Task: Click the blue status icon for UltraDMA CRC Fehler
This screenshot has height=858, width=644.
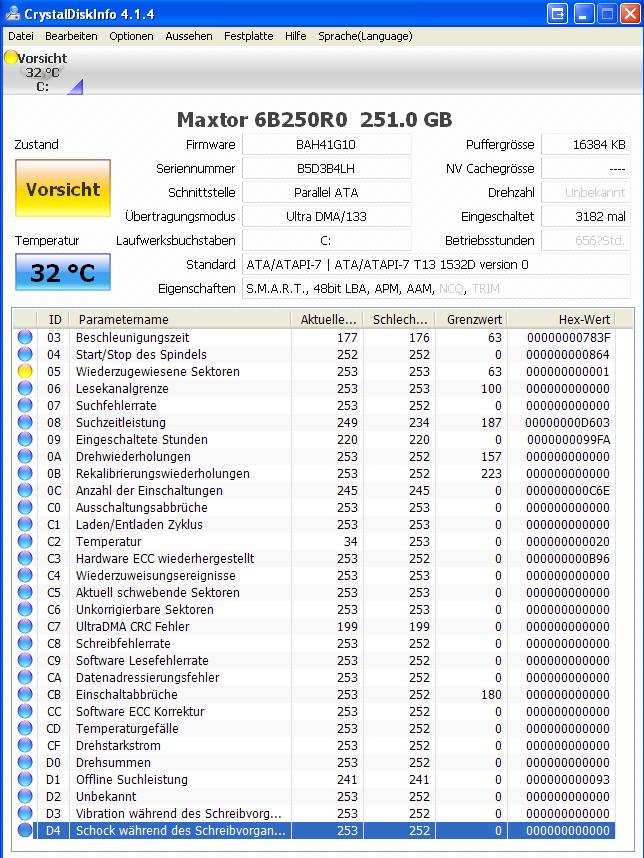Action: (25, 626)
